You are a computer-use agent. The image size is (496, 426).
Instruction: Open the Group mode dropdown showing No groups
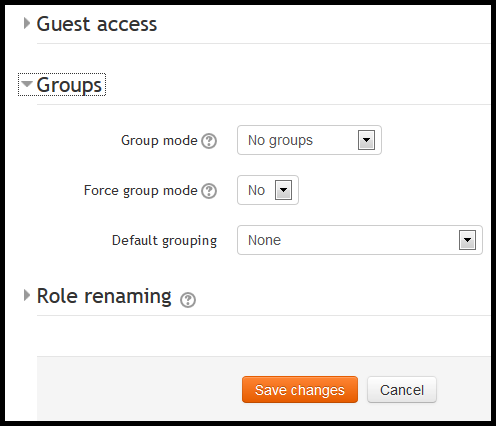pyautogui.click(x=309, y=140)
